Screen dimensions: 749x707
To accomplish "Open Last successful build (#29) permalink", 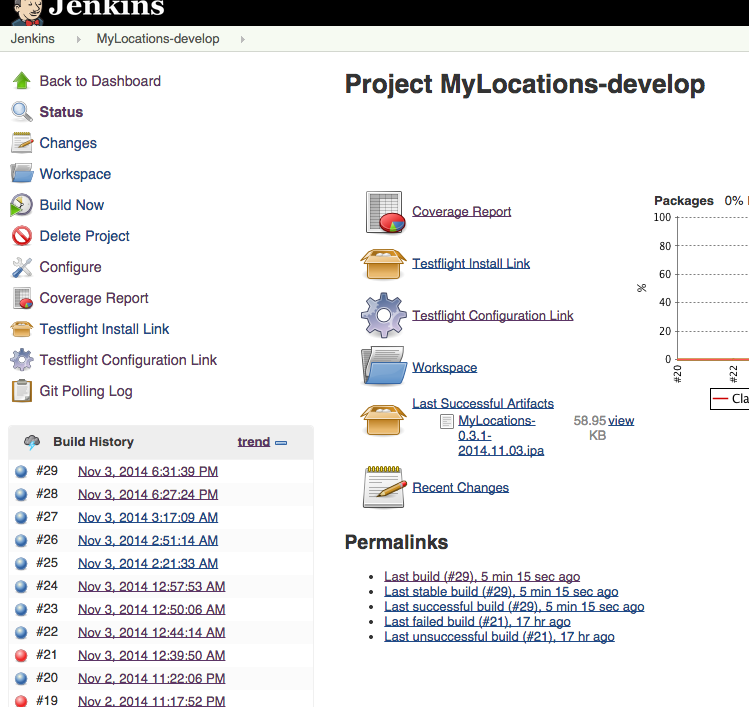I will click(x=514, y=607).
